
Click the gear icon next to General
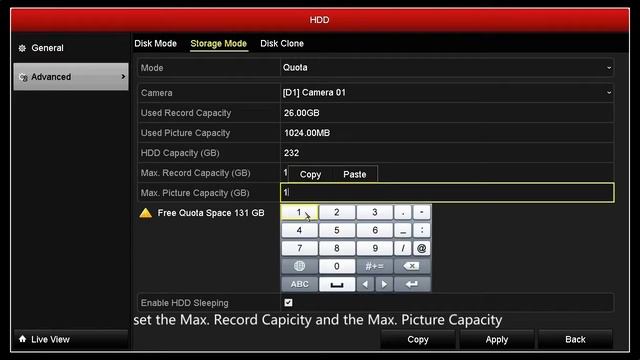tap(22, 48)
